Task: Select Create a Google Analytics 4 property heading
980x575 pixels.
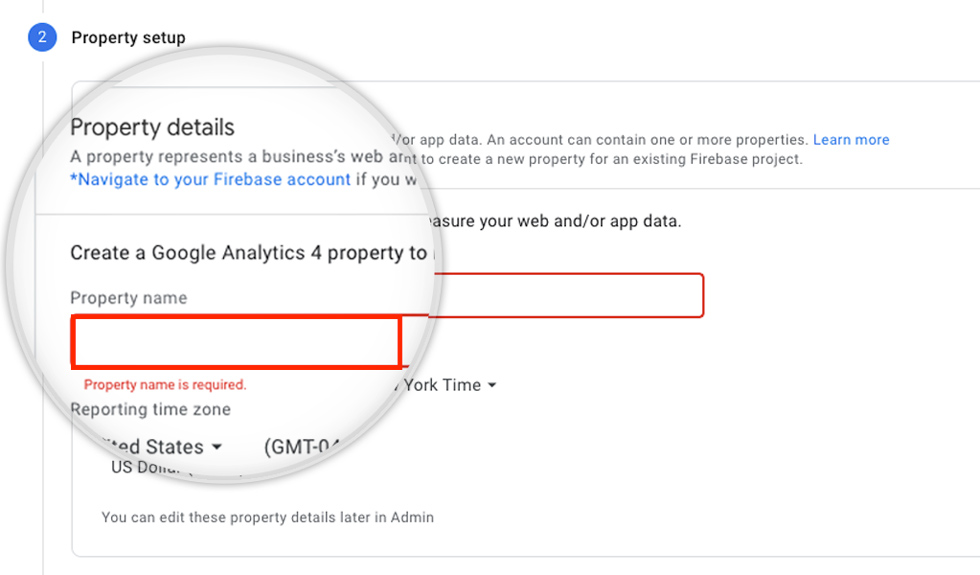Action: pos(248,253)
